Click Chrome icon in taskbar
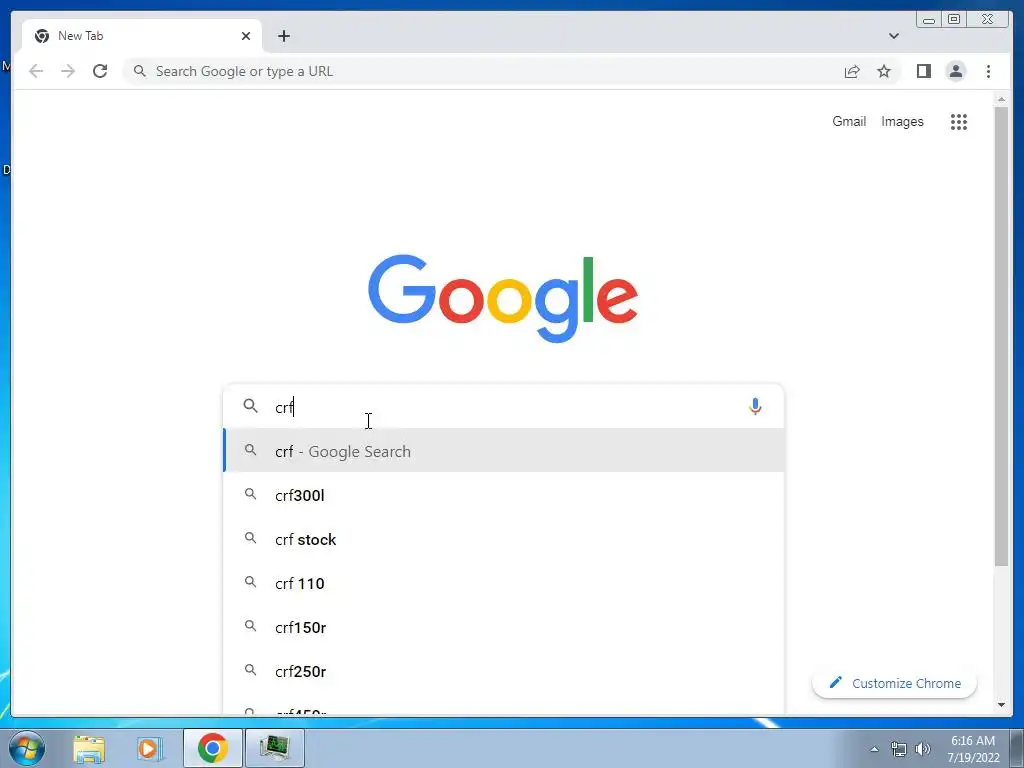 [213, 748]
